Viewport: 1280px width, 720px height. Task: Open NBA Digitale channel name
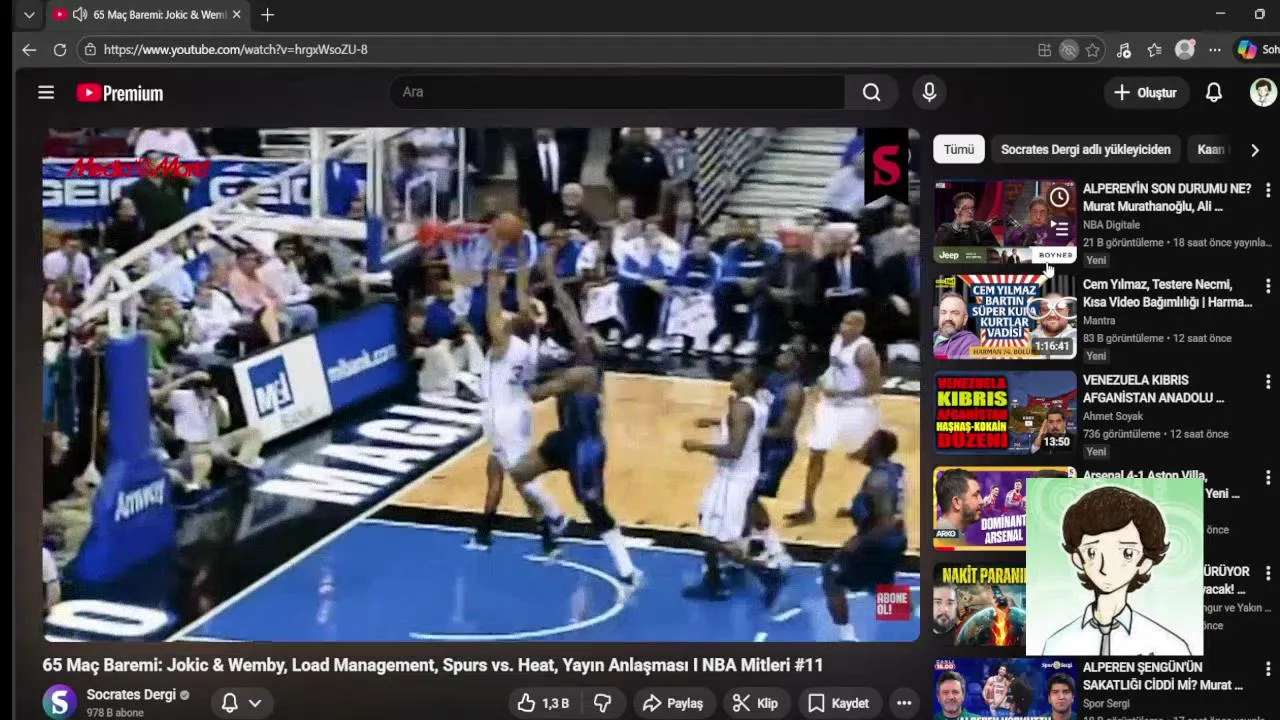tap(1111, 225)
